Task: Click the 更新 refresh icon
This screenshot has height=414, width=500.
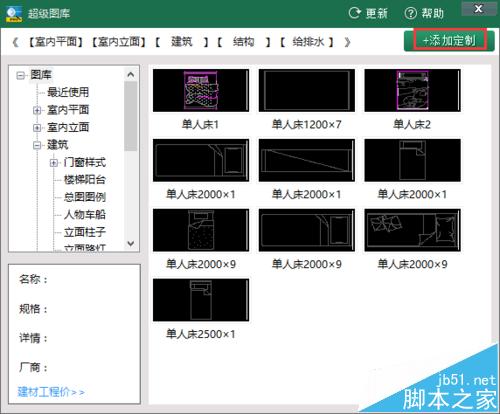Action: click(x=355, y=13)
